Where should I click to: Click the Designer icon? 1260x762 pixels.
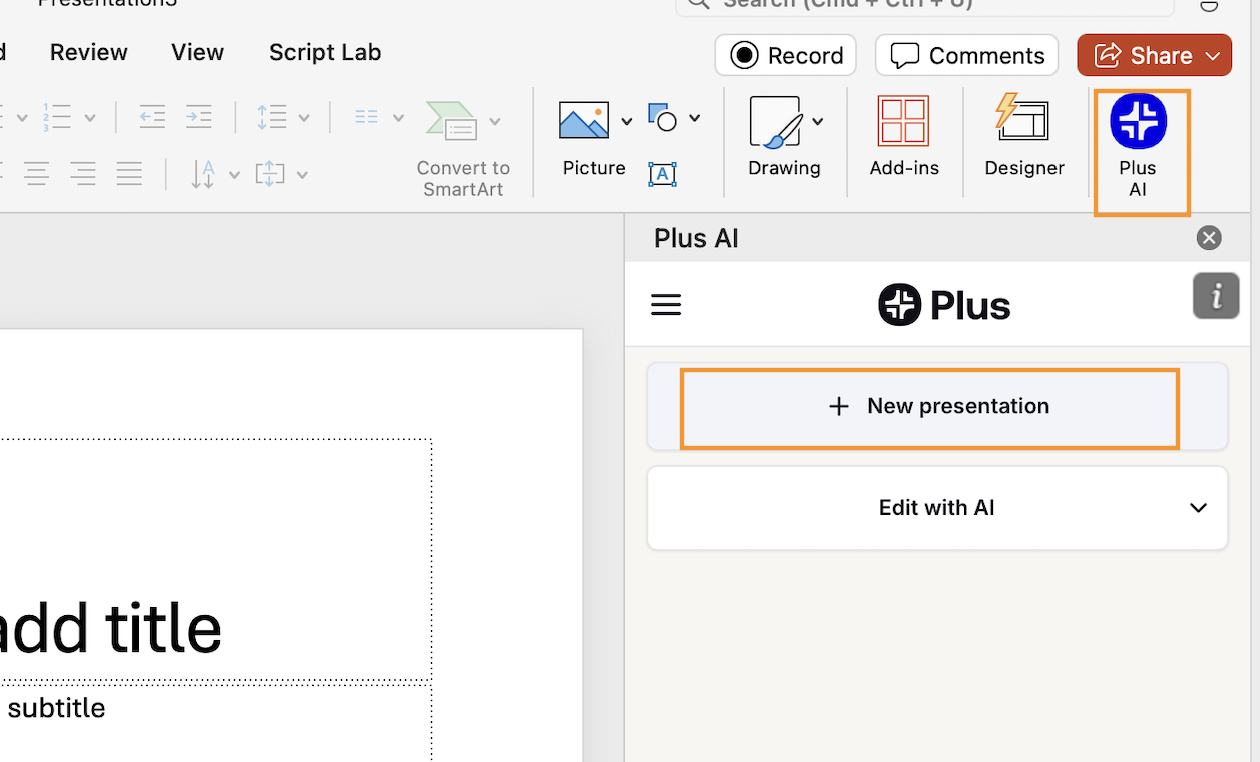tap(1023, 136)
